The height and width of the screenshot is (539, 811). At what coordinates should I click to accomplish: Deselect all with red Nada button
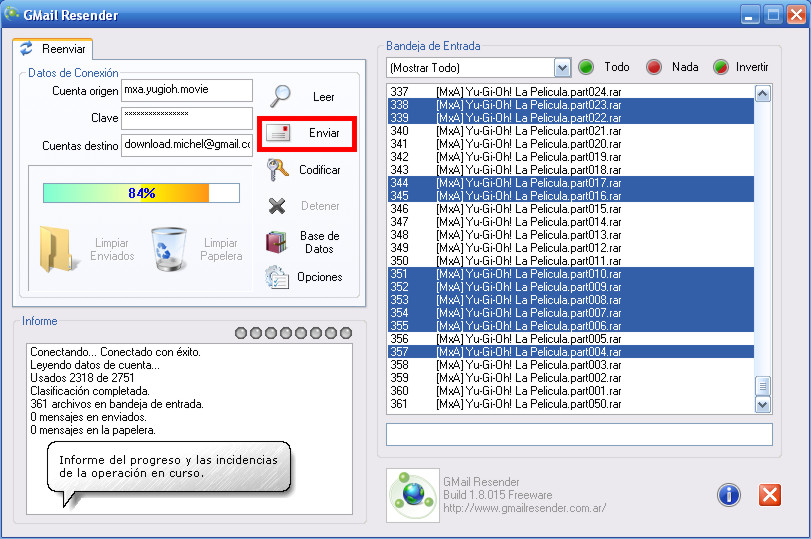point(654,67)
